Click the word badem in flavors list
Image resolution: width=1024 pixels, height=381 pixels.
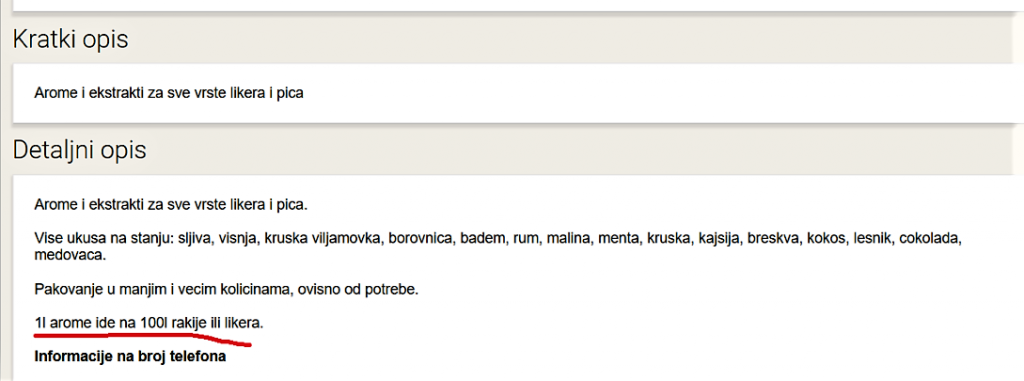481,239
